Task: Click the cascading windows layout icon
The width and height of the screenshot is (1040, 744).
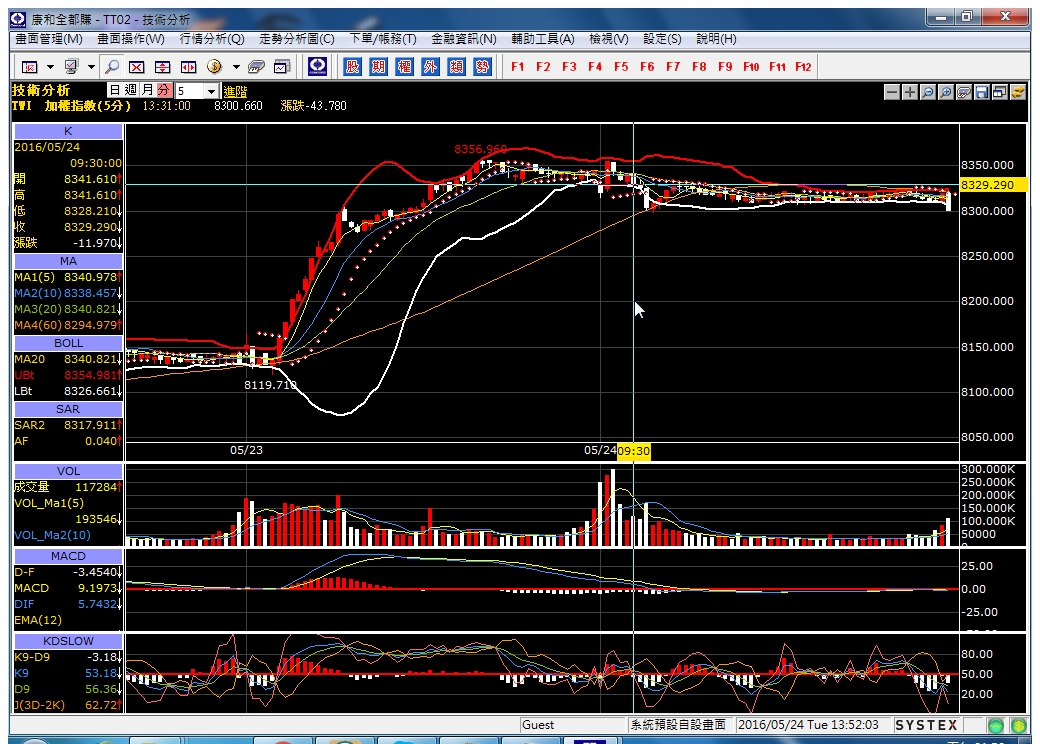Action: (1000, 92)
